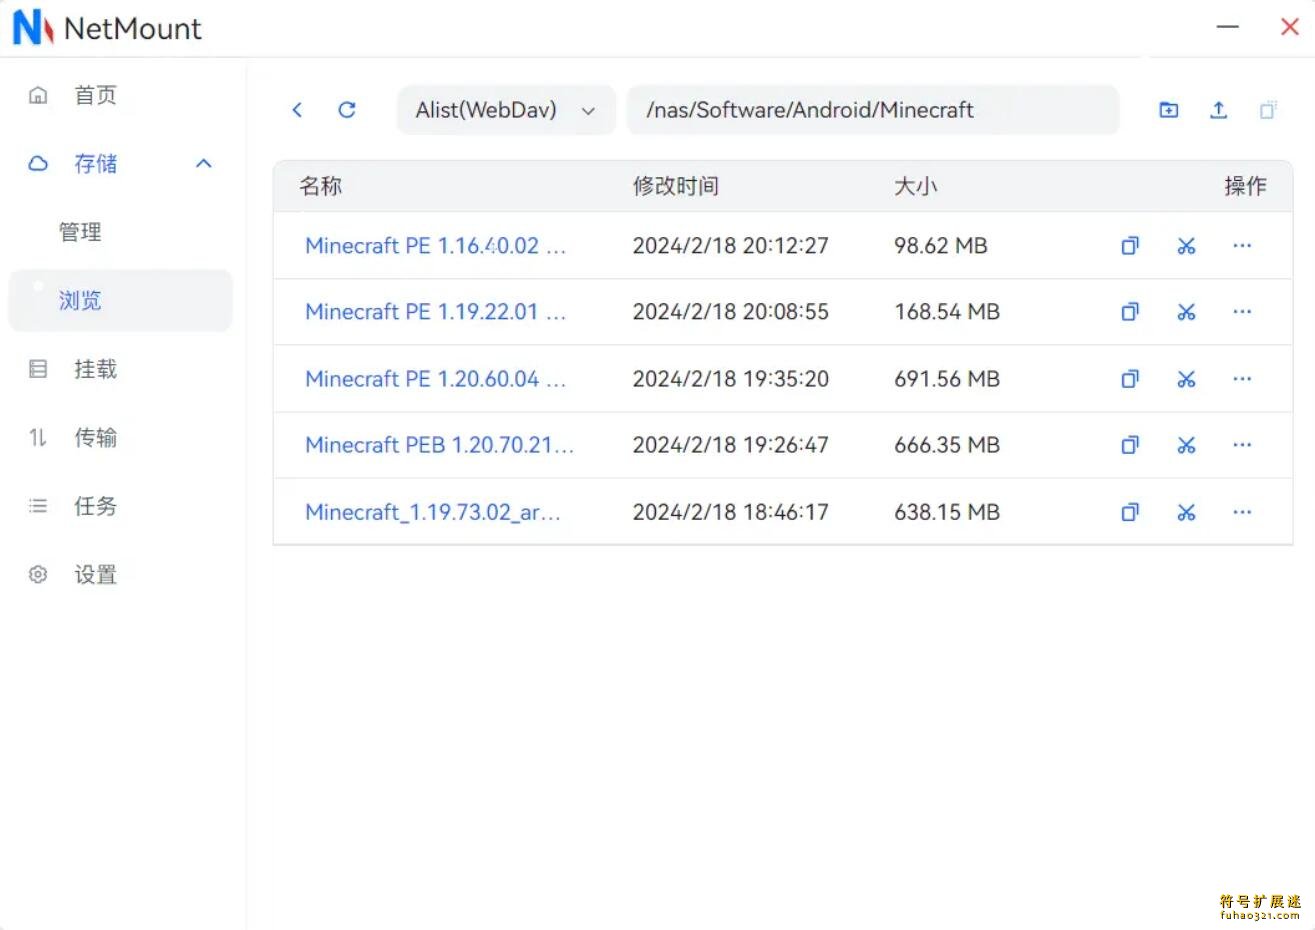This screenshot has width=1315, height=930.
Task: Click the path input showing /nas/Software/Android/Minecraft
Action: (x=872, y=110)
